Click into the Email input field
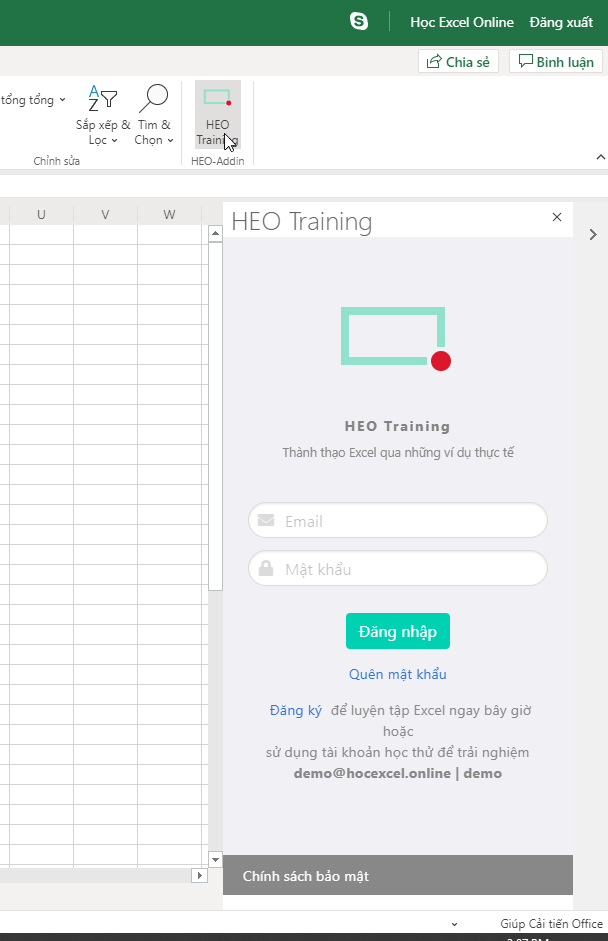608x941 pixels. click(398, 520)
